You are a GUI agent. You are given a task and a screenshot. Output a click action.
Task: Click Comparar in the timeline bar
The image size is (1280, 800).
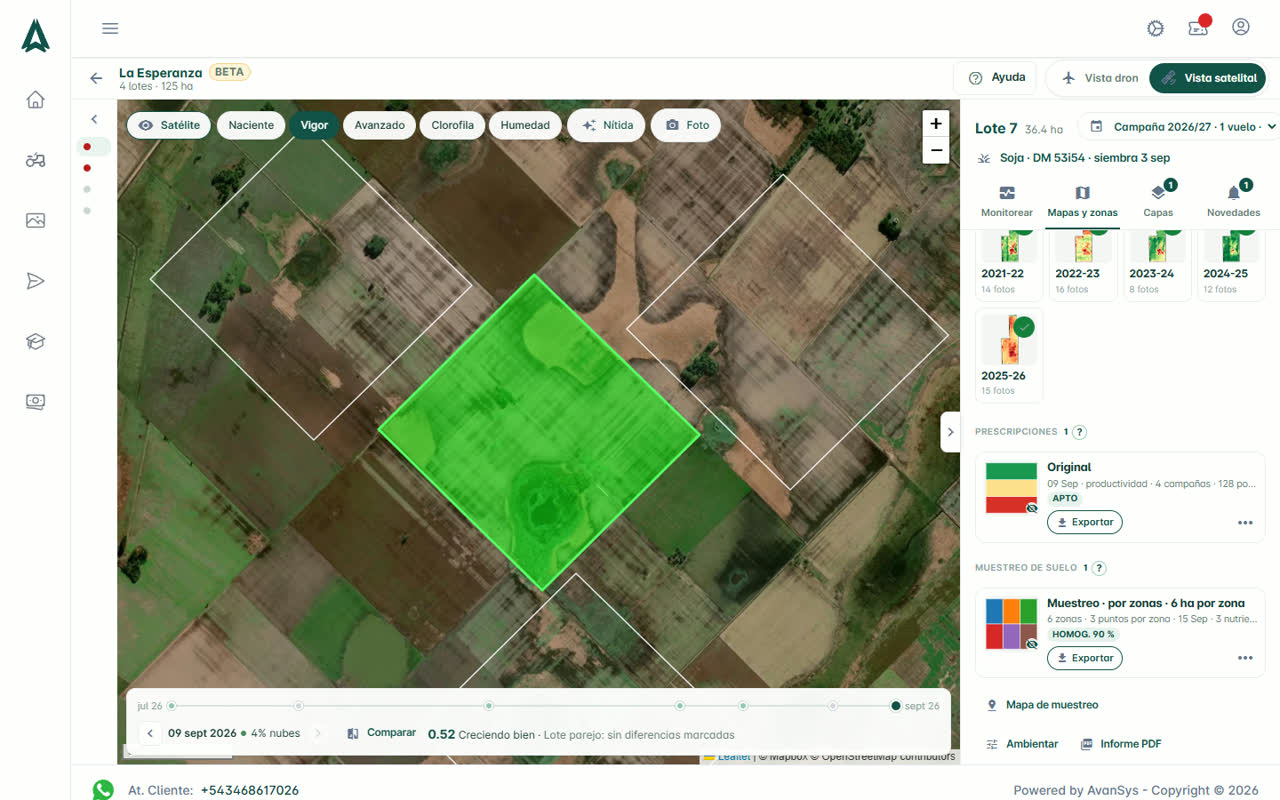coord(382,733)
